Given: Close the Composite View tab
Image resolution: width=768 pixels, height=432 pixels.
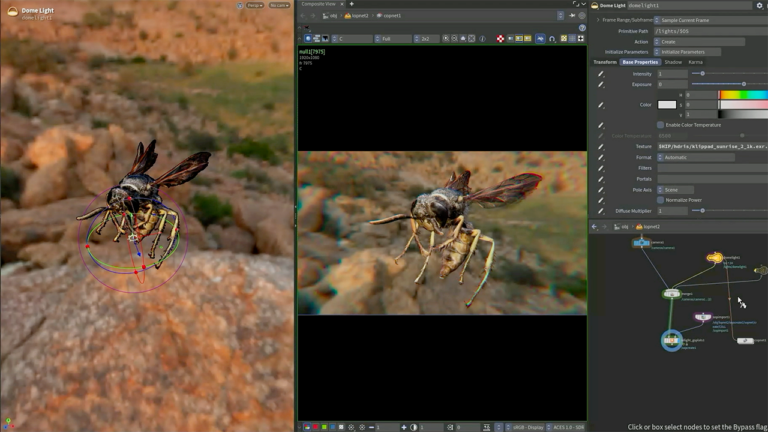Looking at the screenshot, I should [342, 4].
